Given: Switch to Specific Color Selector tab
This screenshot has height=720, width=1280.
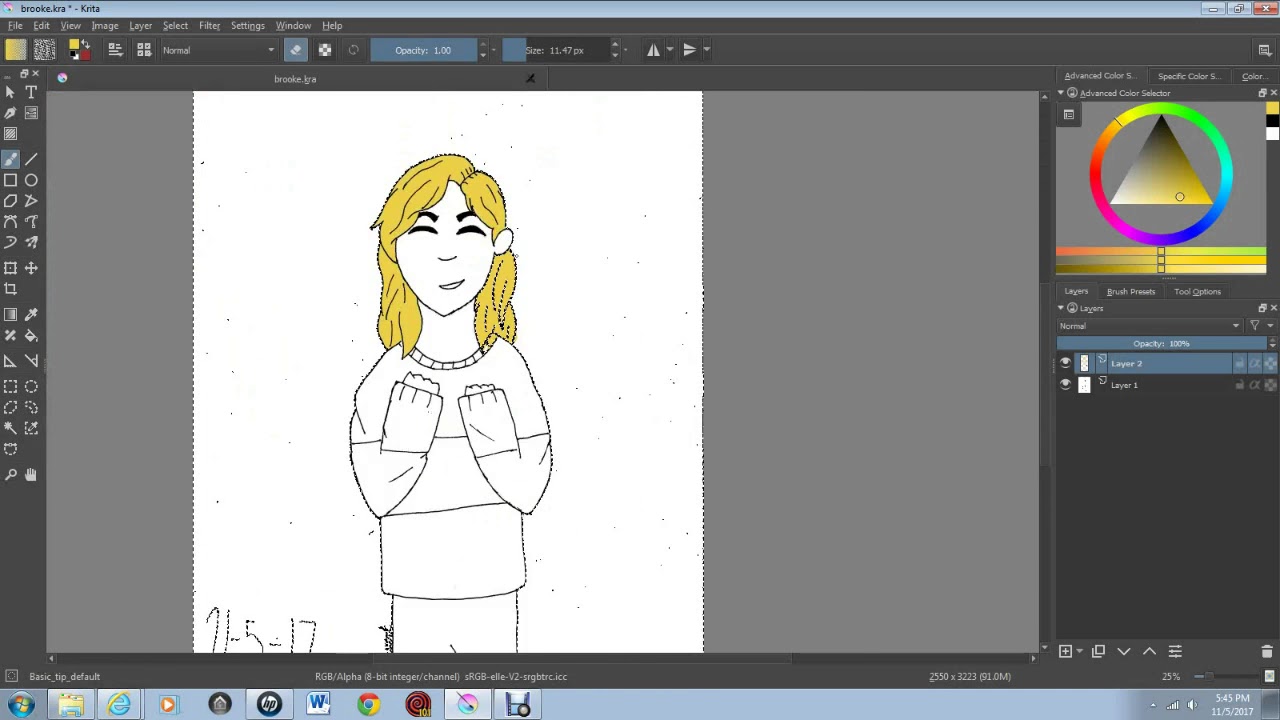Looking at the screenshot, I should click(x=1188, y=76).
